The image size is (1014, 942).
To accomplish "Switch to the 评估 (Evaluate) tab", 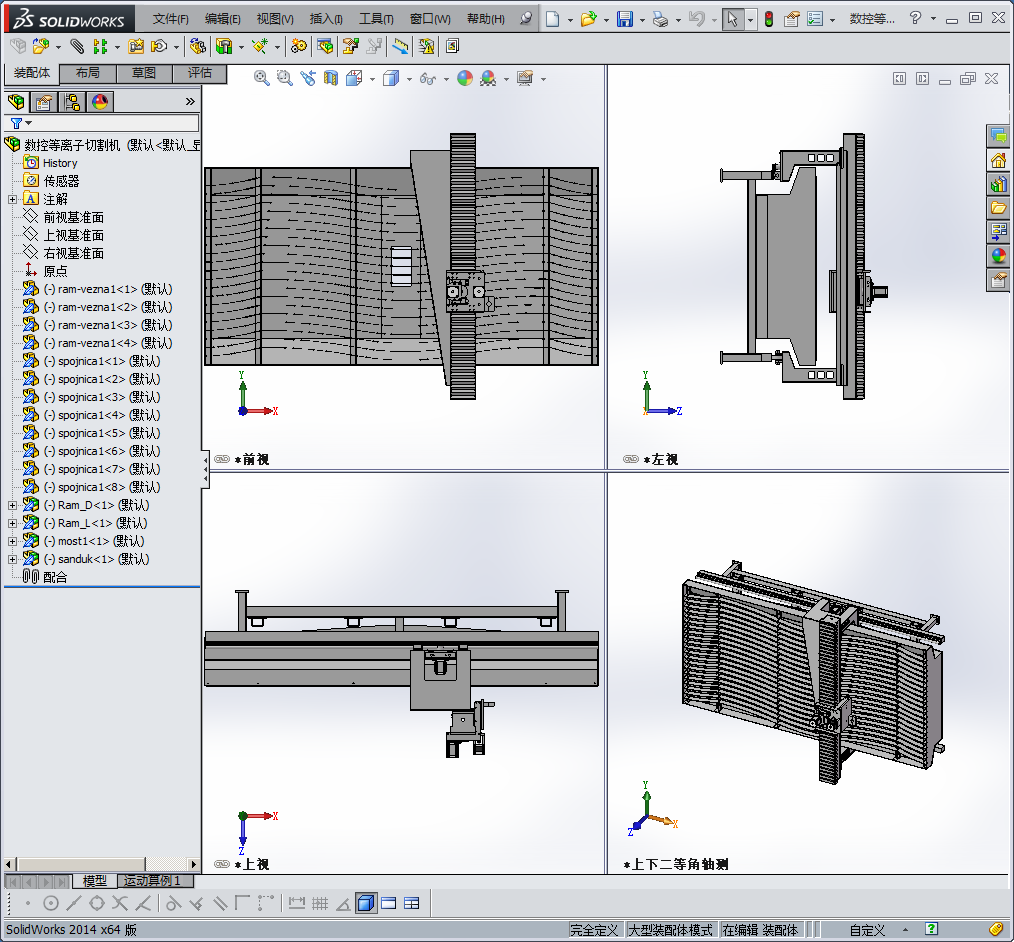I will pyautogui.click(x=200, y=73).
